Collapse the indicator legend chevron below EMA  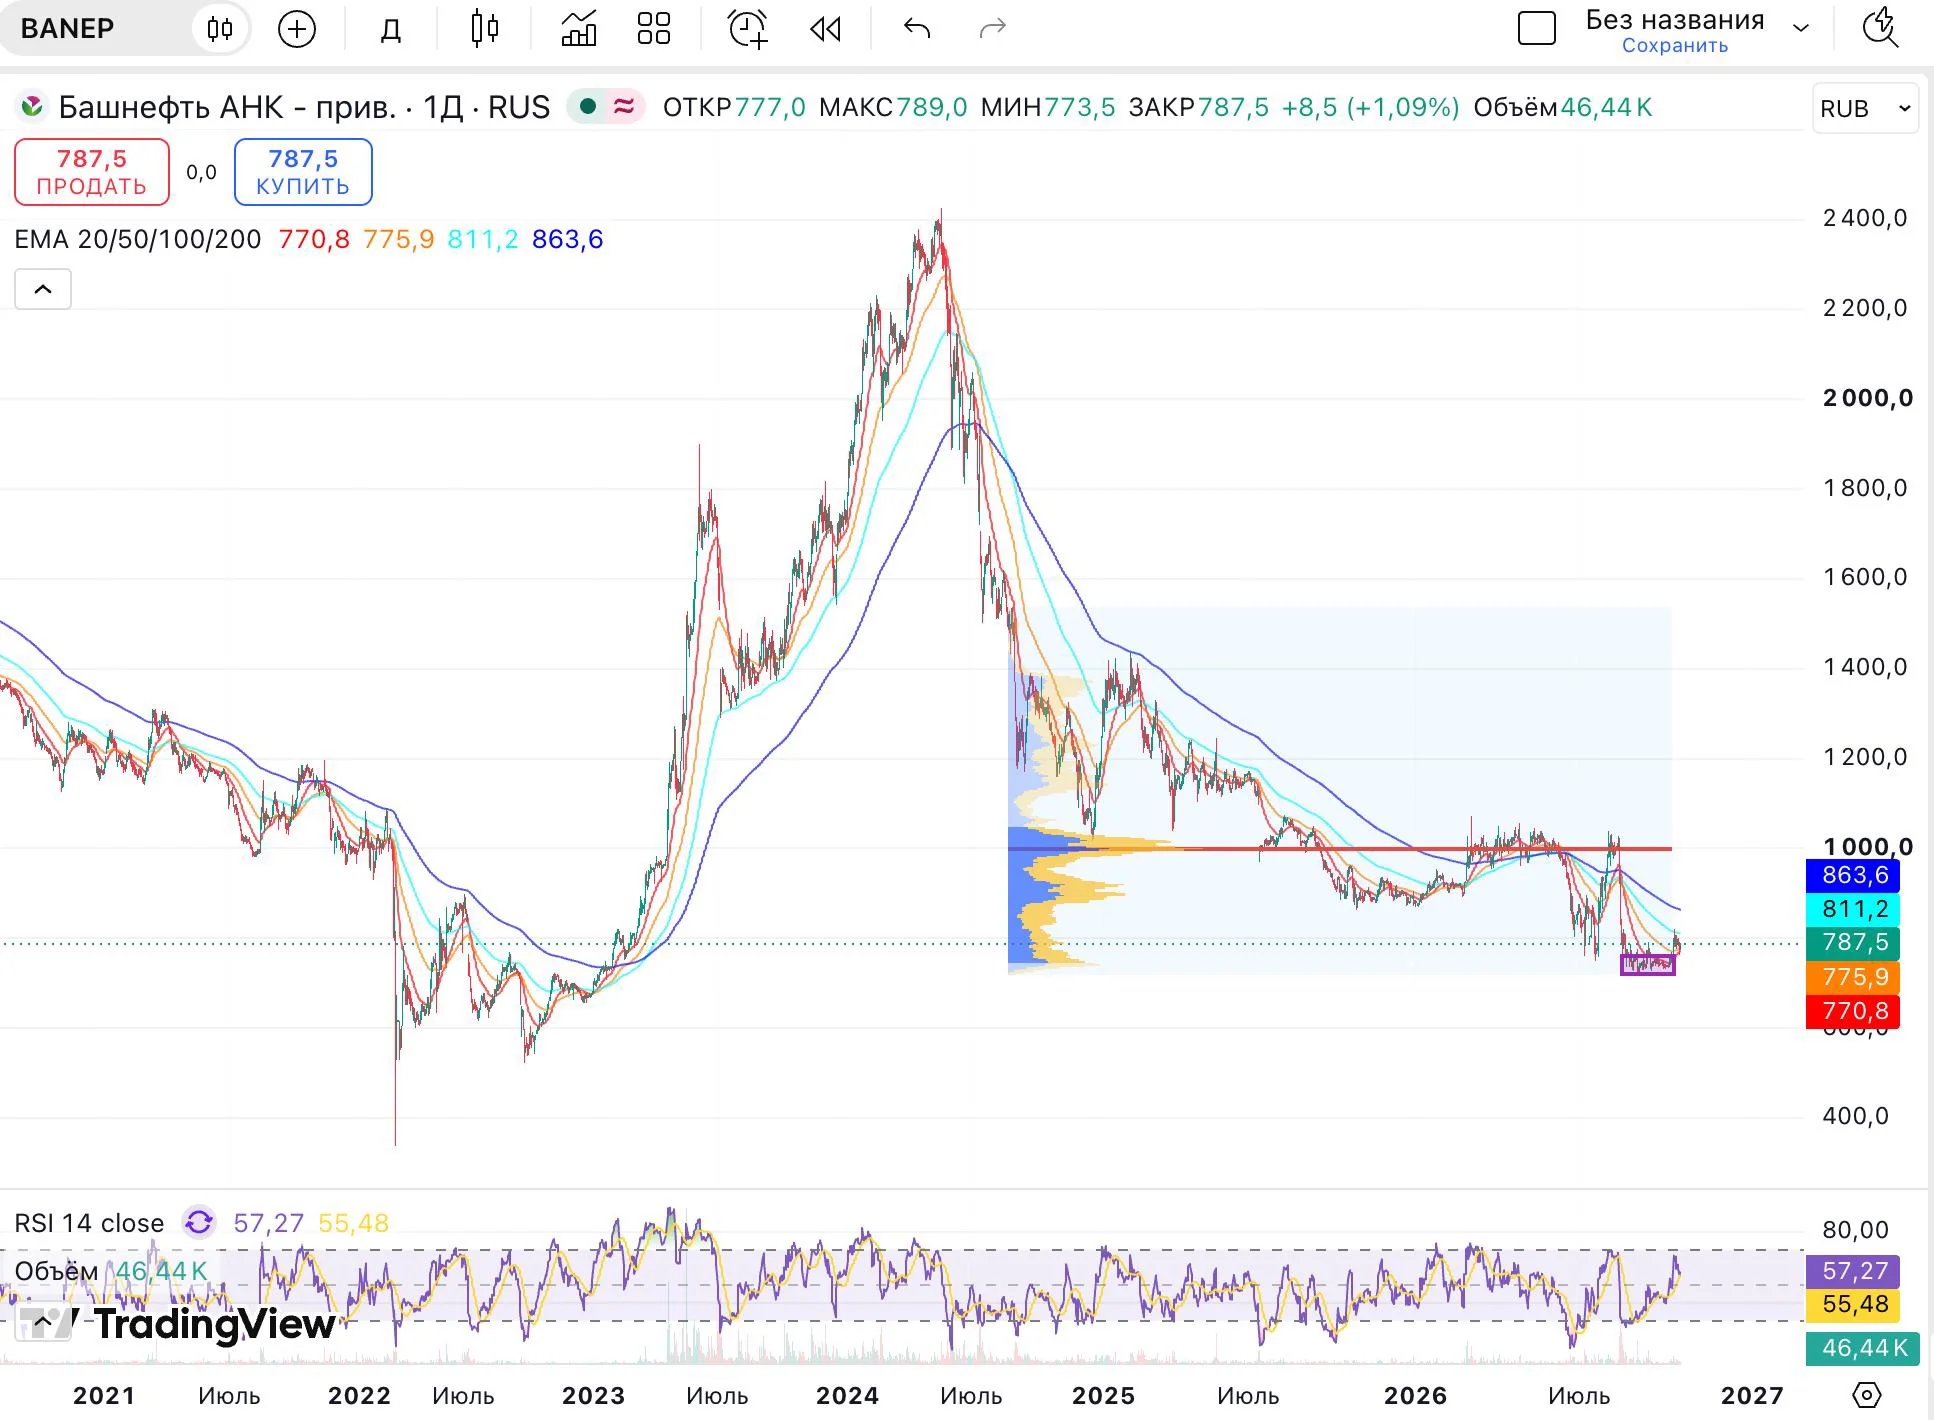tap(43, 289)
